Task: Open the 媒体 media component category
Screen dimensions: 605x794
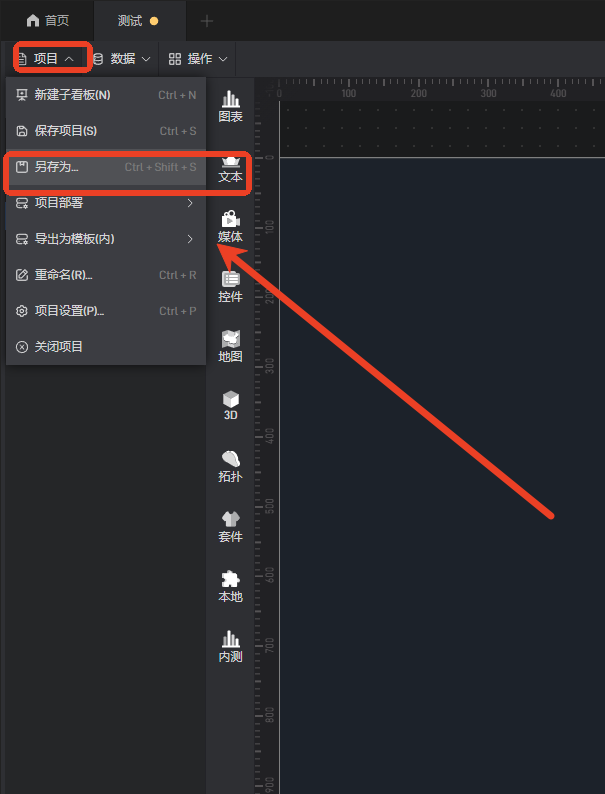Action: point(230,227)
